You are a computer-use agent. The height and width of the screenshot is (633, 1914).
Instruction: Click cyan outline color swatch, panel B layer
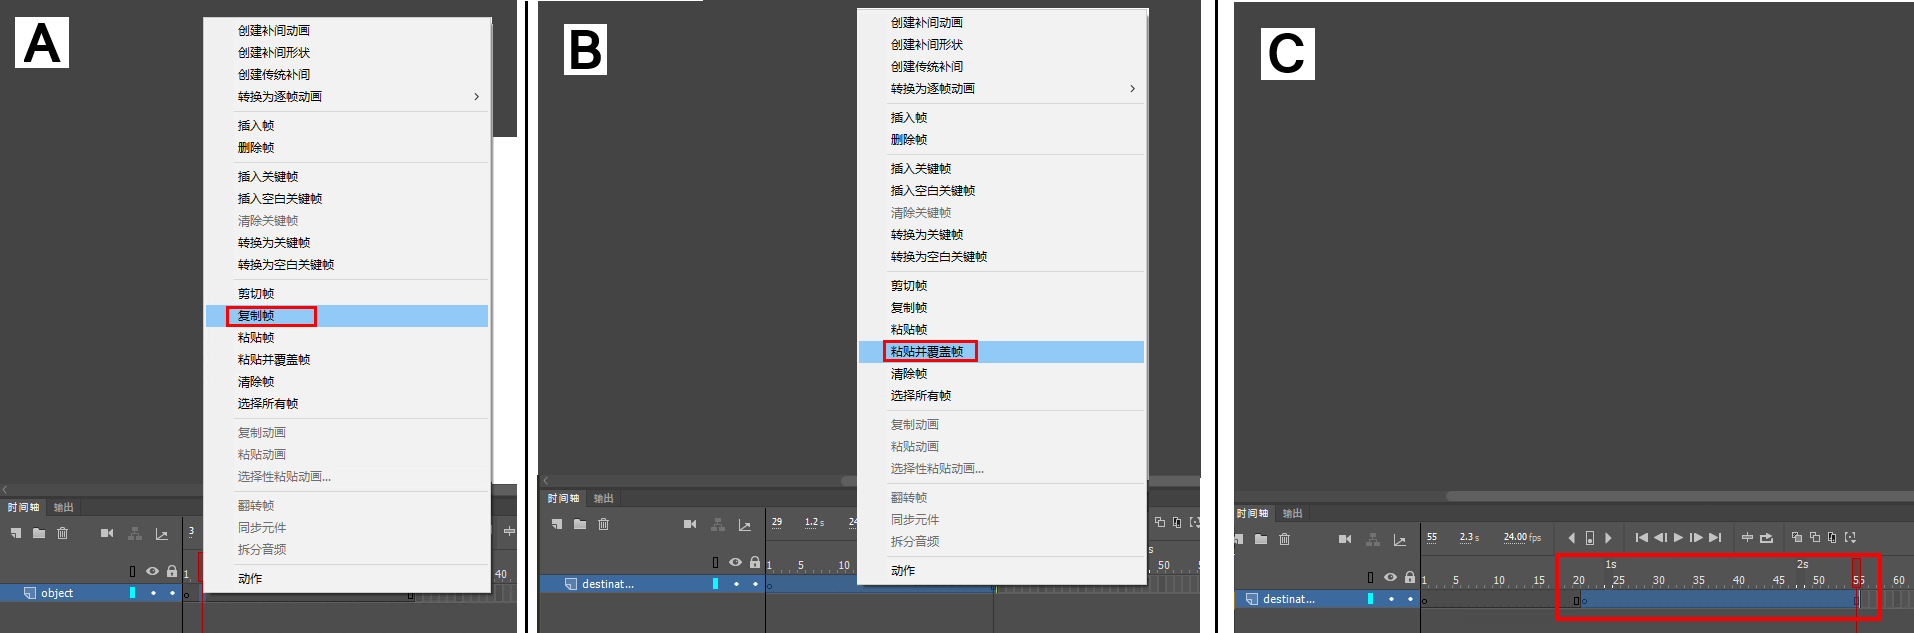point(715,584)
